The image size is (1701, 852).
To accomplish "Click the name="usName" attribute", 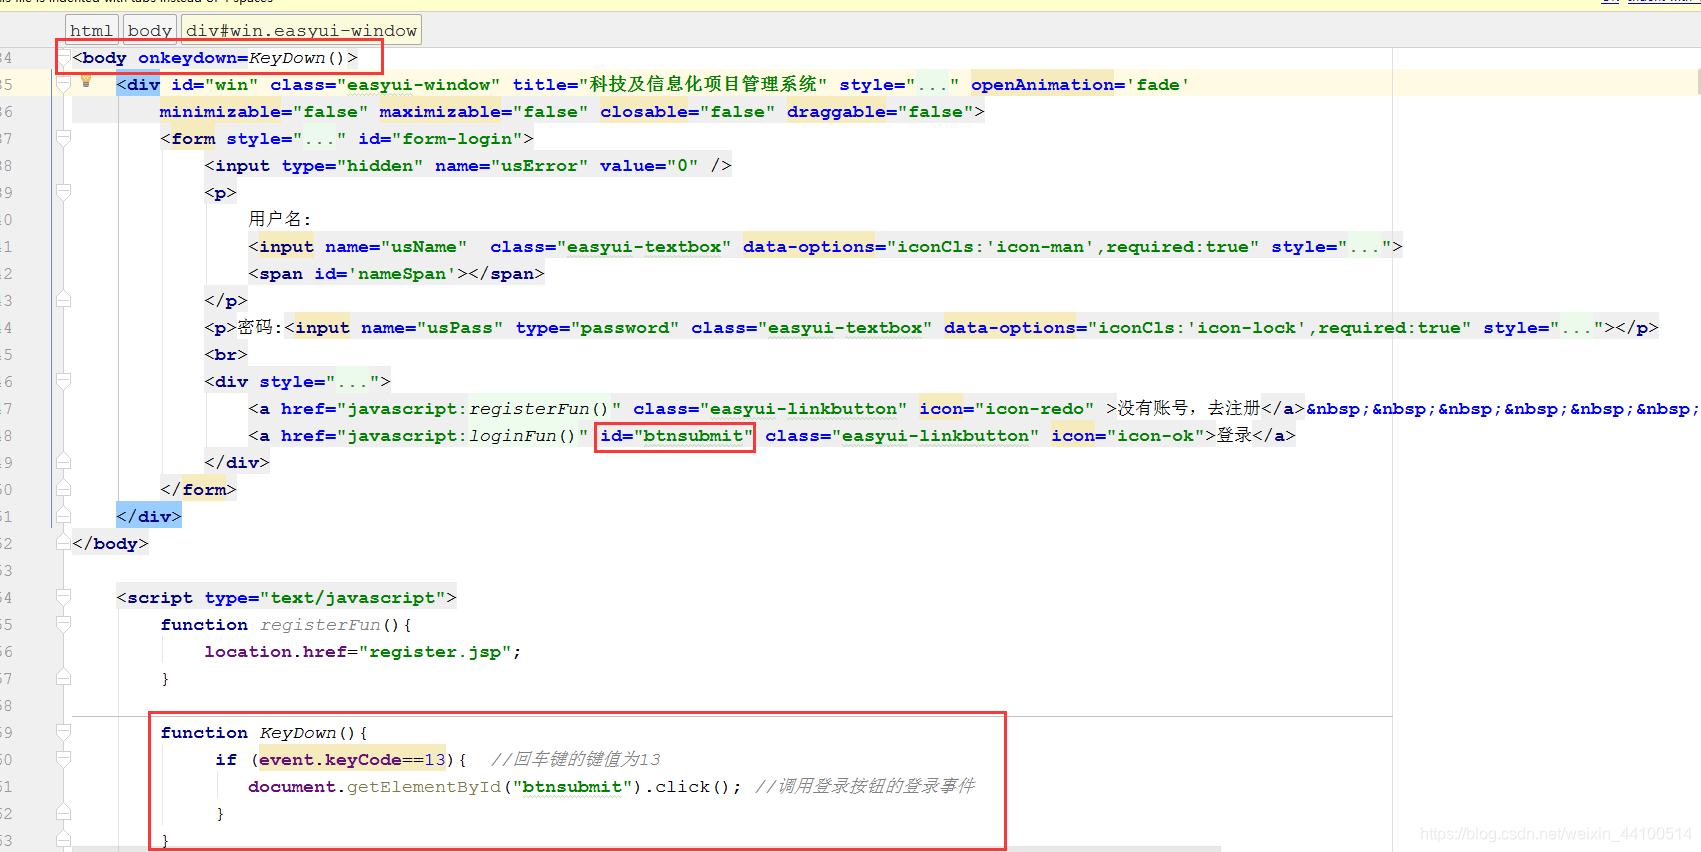I will click(396, 247).
